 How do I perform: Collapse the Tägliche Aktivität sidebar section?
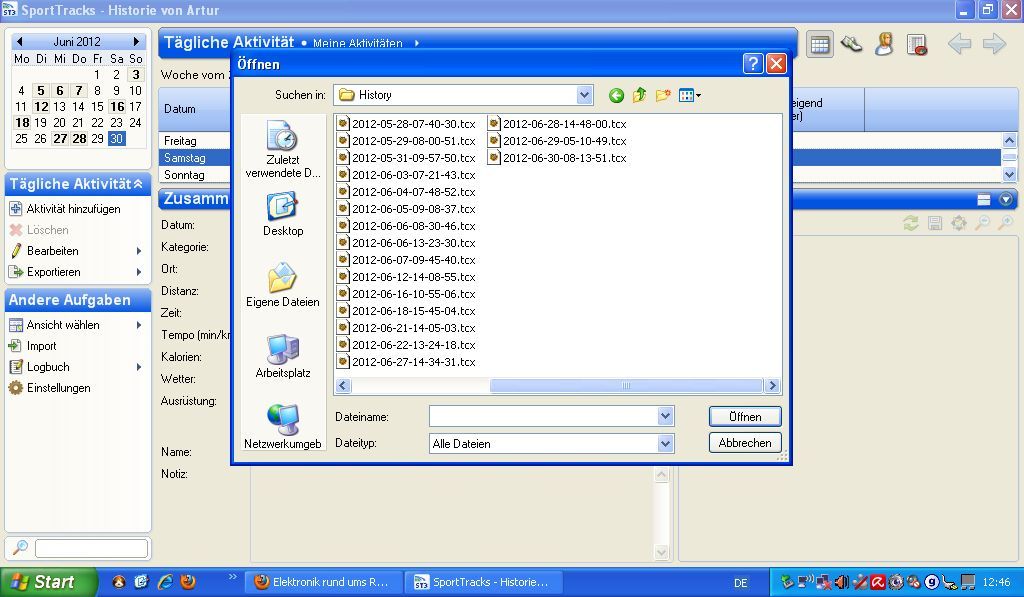138,184
